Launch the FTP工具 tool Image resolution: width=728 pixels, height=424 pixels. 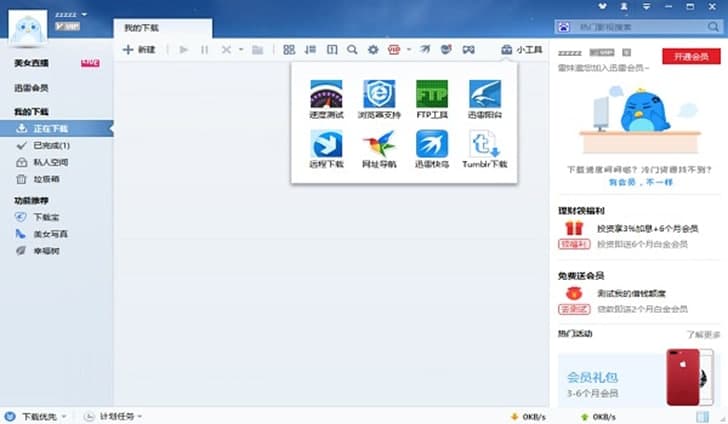(x=432, y=99)
